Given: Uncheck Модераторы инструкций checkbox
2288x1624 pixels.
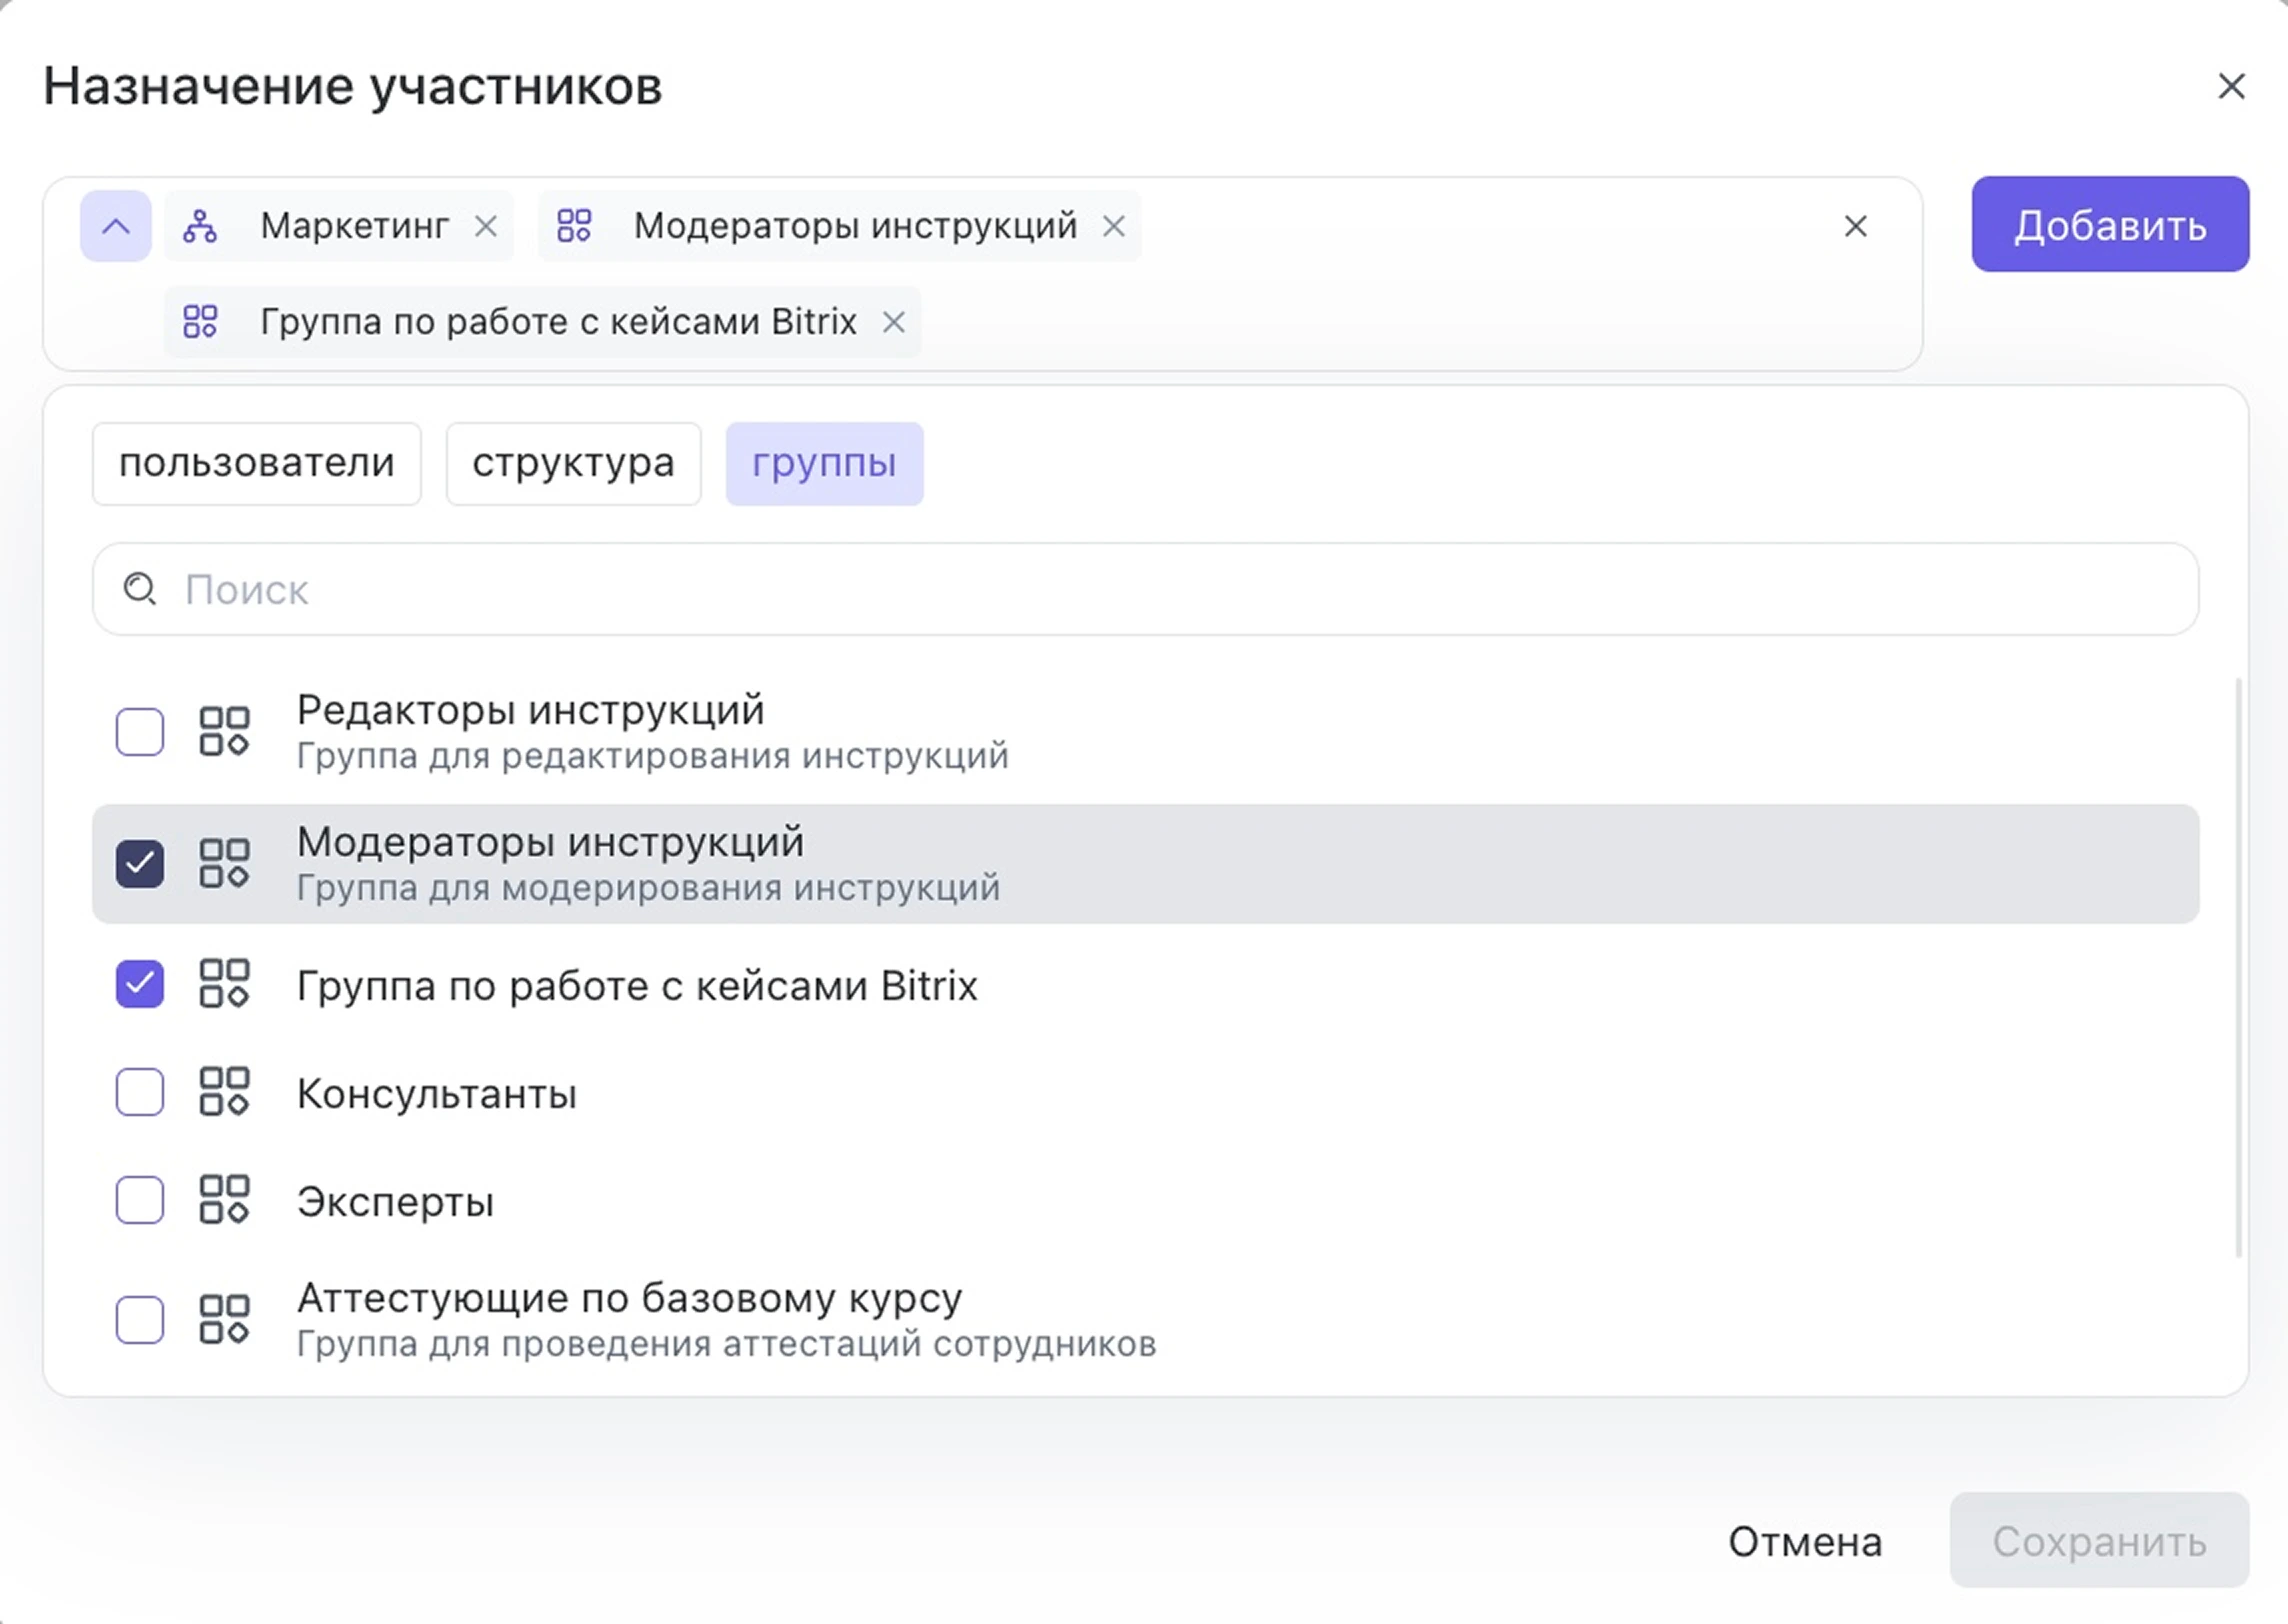Looking at the screenshot, I should (140, 864).
